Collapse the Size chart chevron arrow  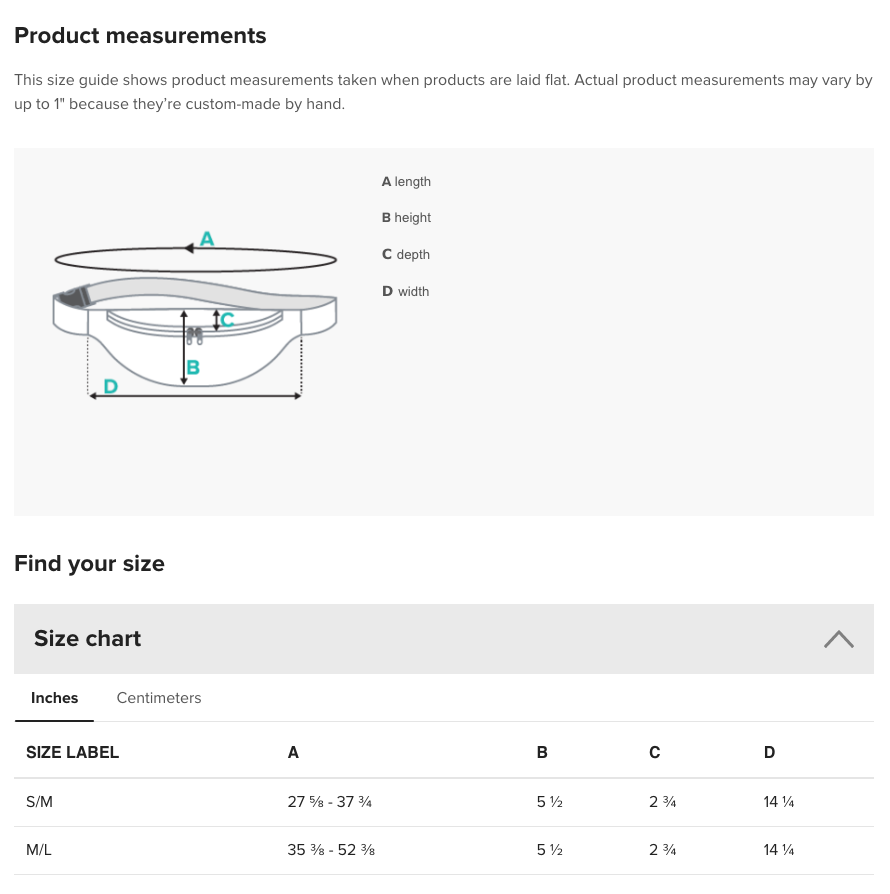coord(838,639)
